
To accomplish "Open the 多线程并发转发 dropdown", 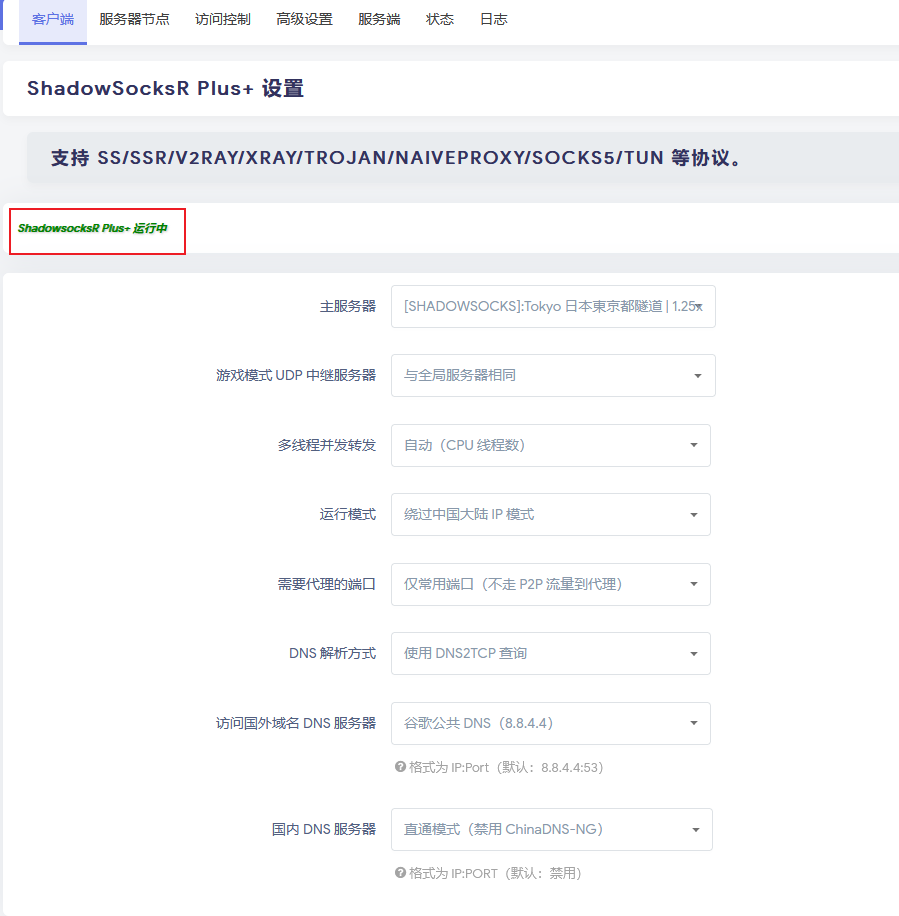I will click(x=550, y=445).
